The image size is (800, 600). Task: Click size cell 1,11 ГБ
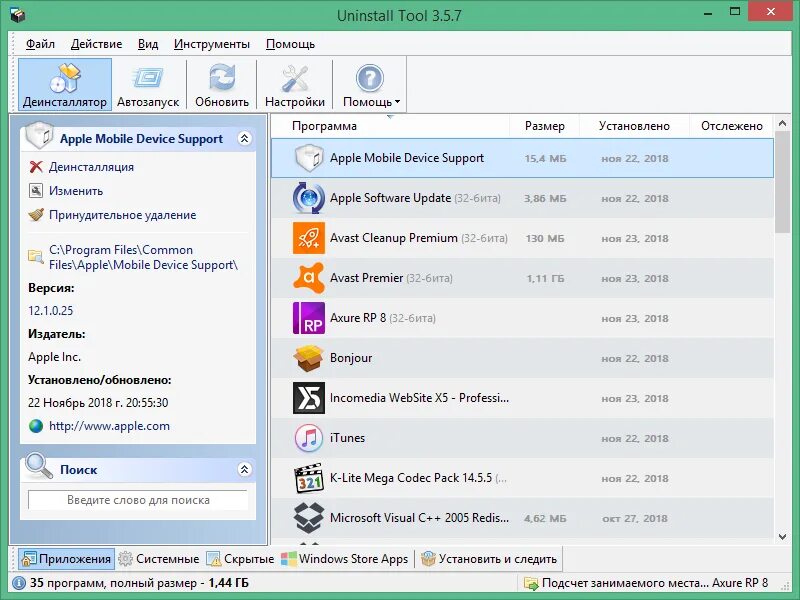pos(545,279)
